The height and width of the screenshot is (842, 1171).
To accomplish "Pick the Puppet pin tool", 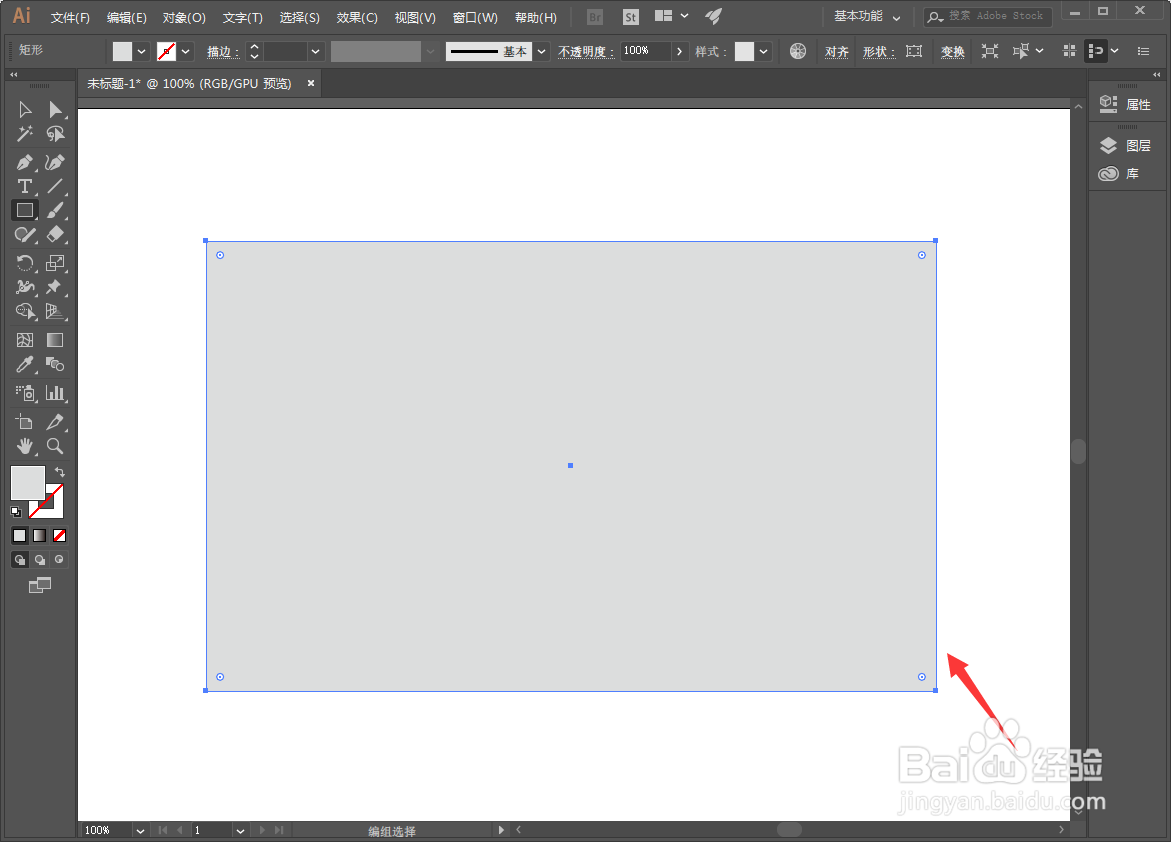I will point(55,287).
